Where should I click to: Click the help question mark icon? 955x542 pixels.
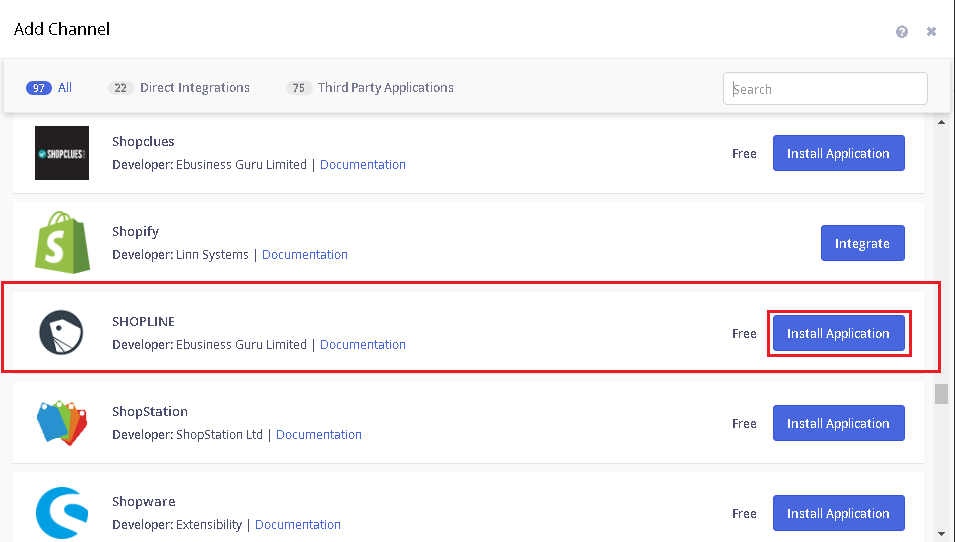tap(901, 32)
